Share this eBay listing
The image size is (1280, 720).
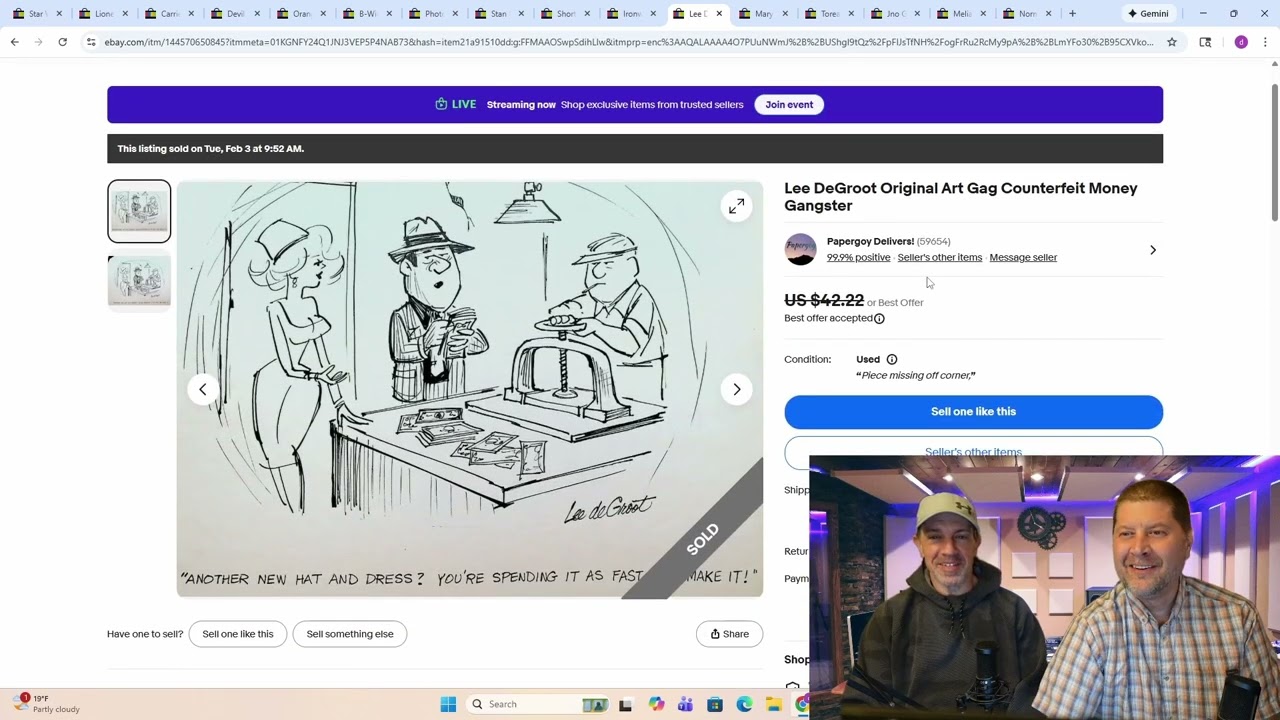tap(729, 634)
